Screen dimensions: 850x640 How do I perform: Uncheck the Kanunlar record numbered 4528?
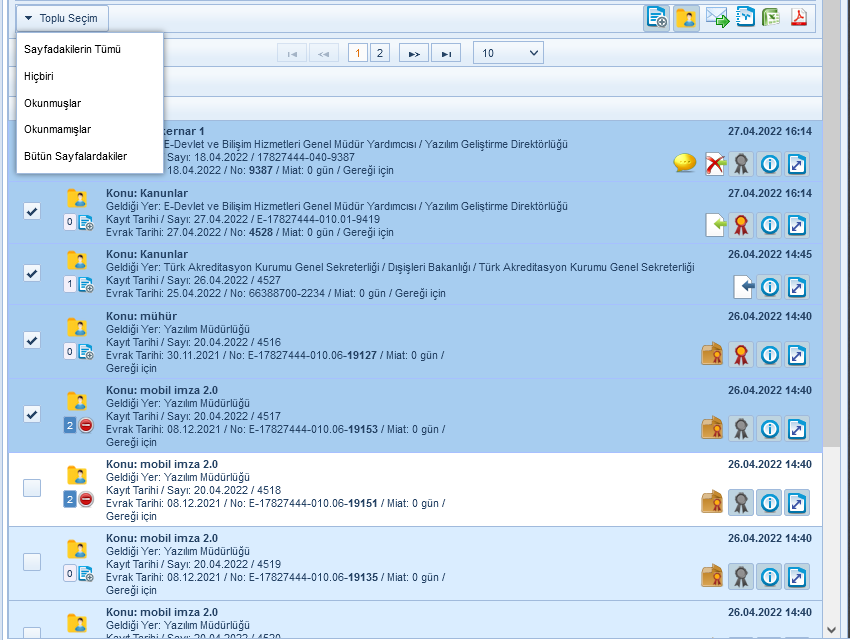click(x=32, y=211)
